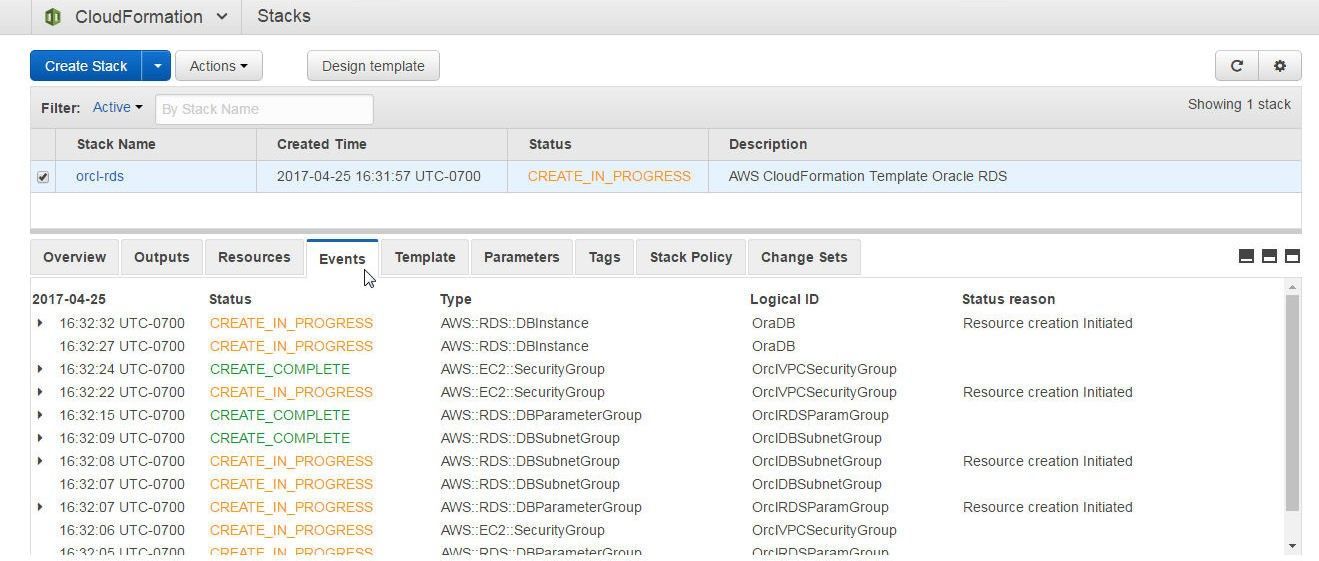Click the AWS CloudFormation Template Oracle RDS description
Image resolution: width=1319 pixels, height=561 pixels.
coord(868,176)
